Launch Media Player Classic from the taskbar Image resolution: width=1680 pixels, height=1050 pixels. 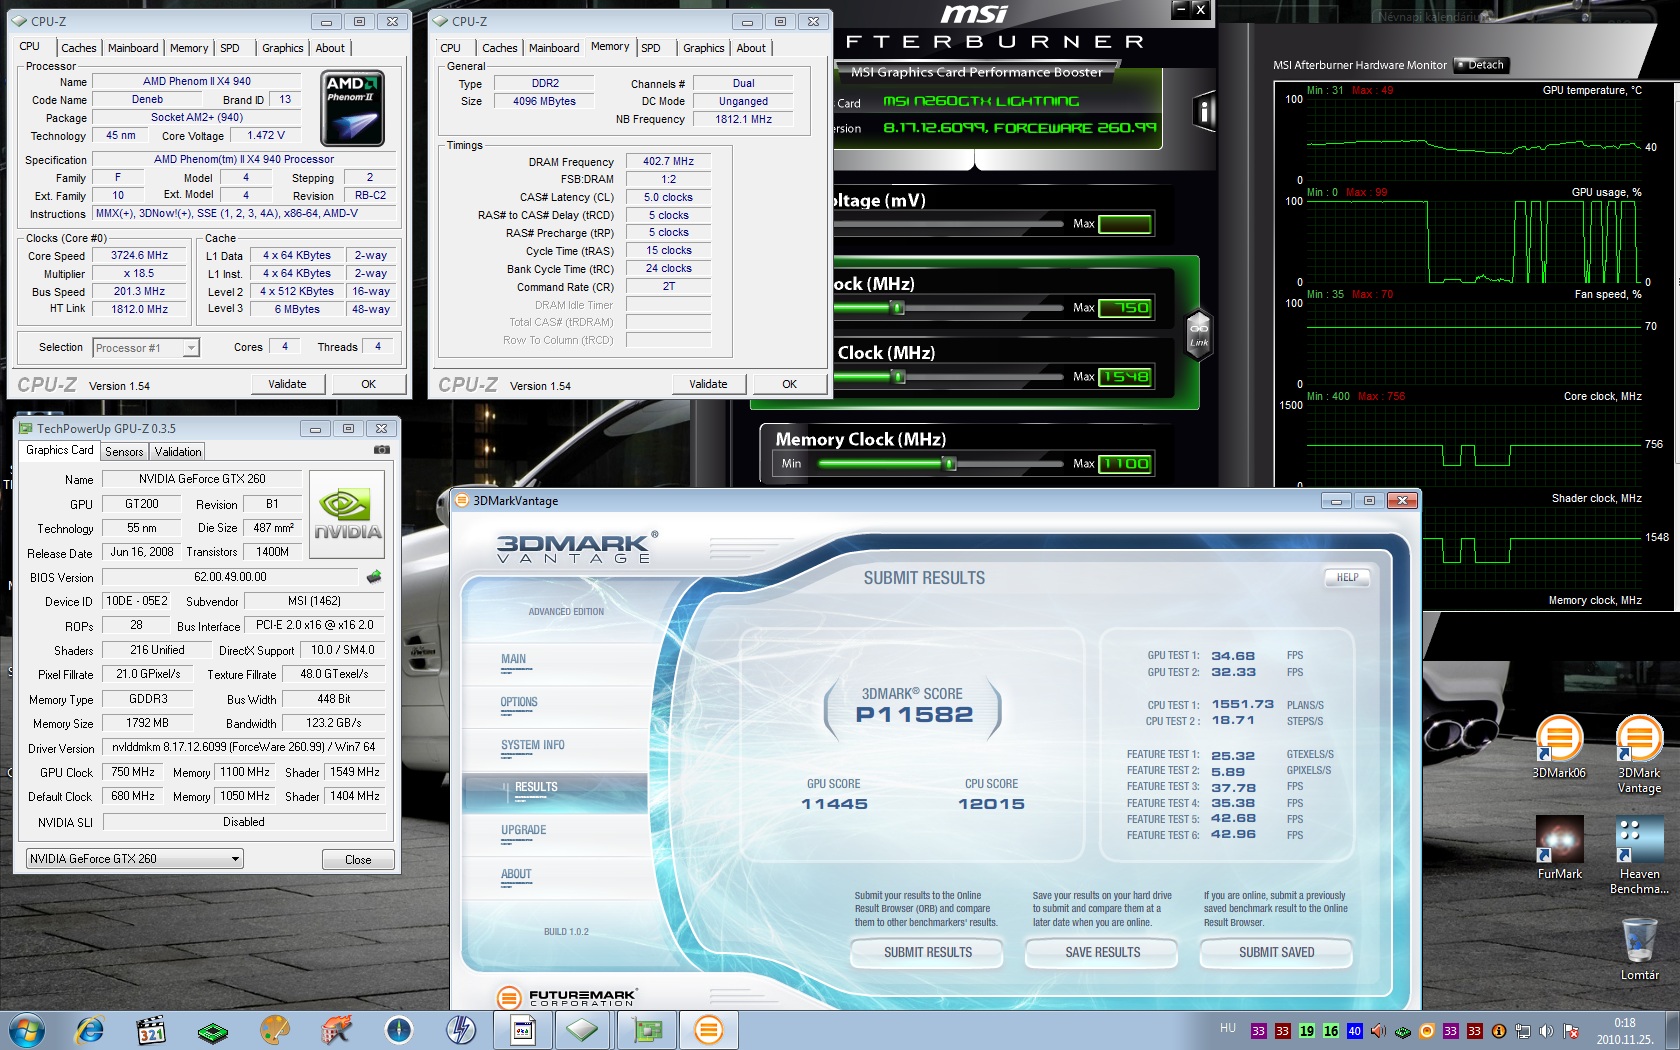(x=151, y=1030)
